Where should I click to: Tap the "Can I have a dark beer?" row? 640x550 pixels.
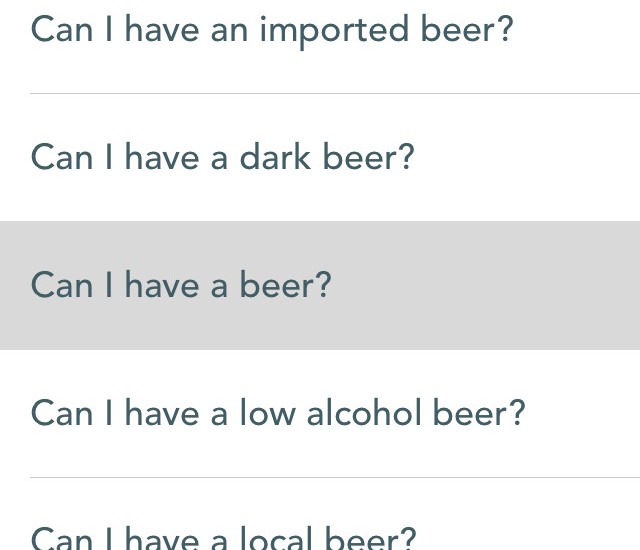tap(222, 158)
